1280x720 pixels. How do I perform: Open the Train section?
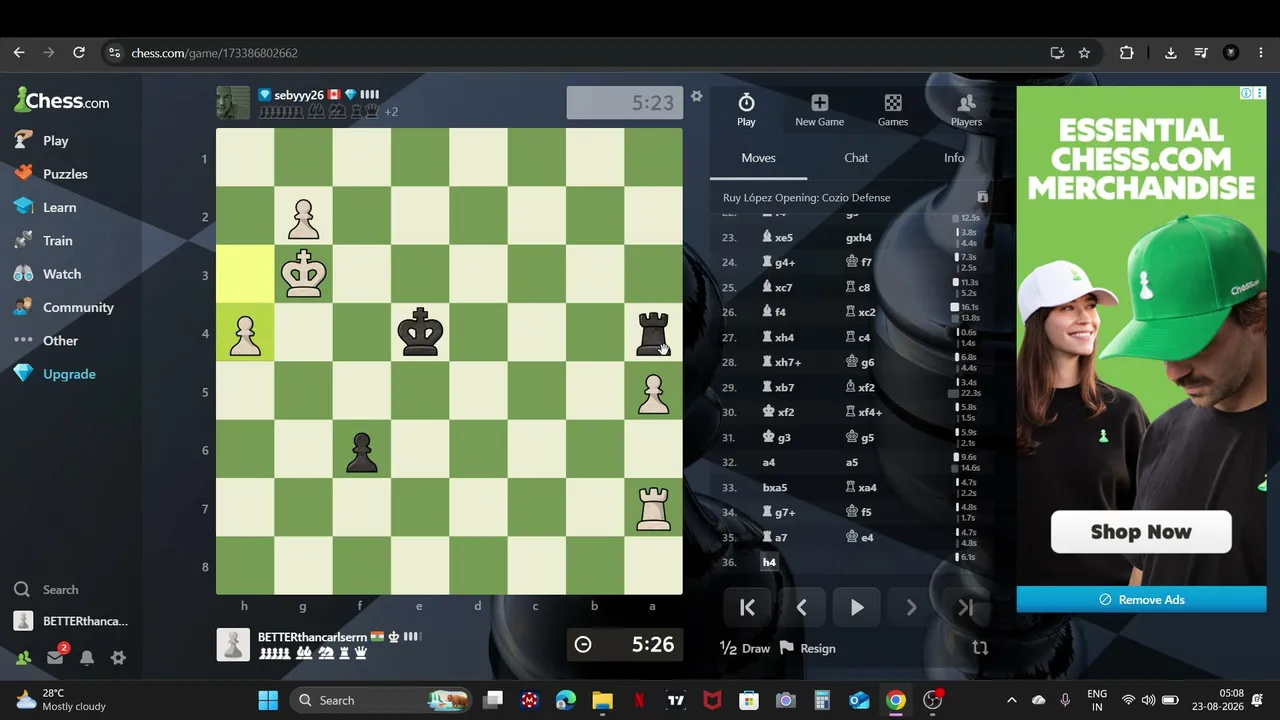pyautogui.click(x=43, y=240)
